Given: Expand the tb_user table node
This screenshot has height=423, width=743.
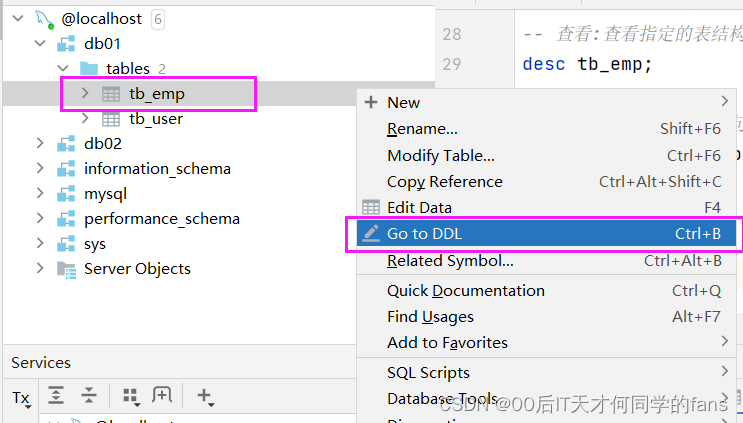Looking at the screenshot, I should point(85,118).
